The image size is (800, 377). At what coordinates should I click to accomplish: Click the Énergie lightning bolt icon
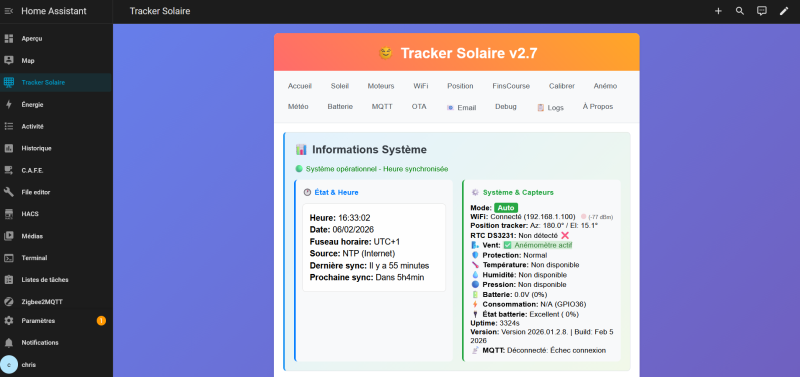[9, 104]
